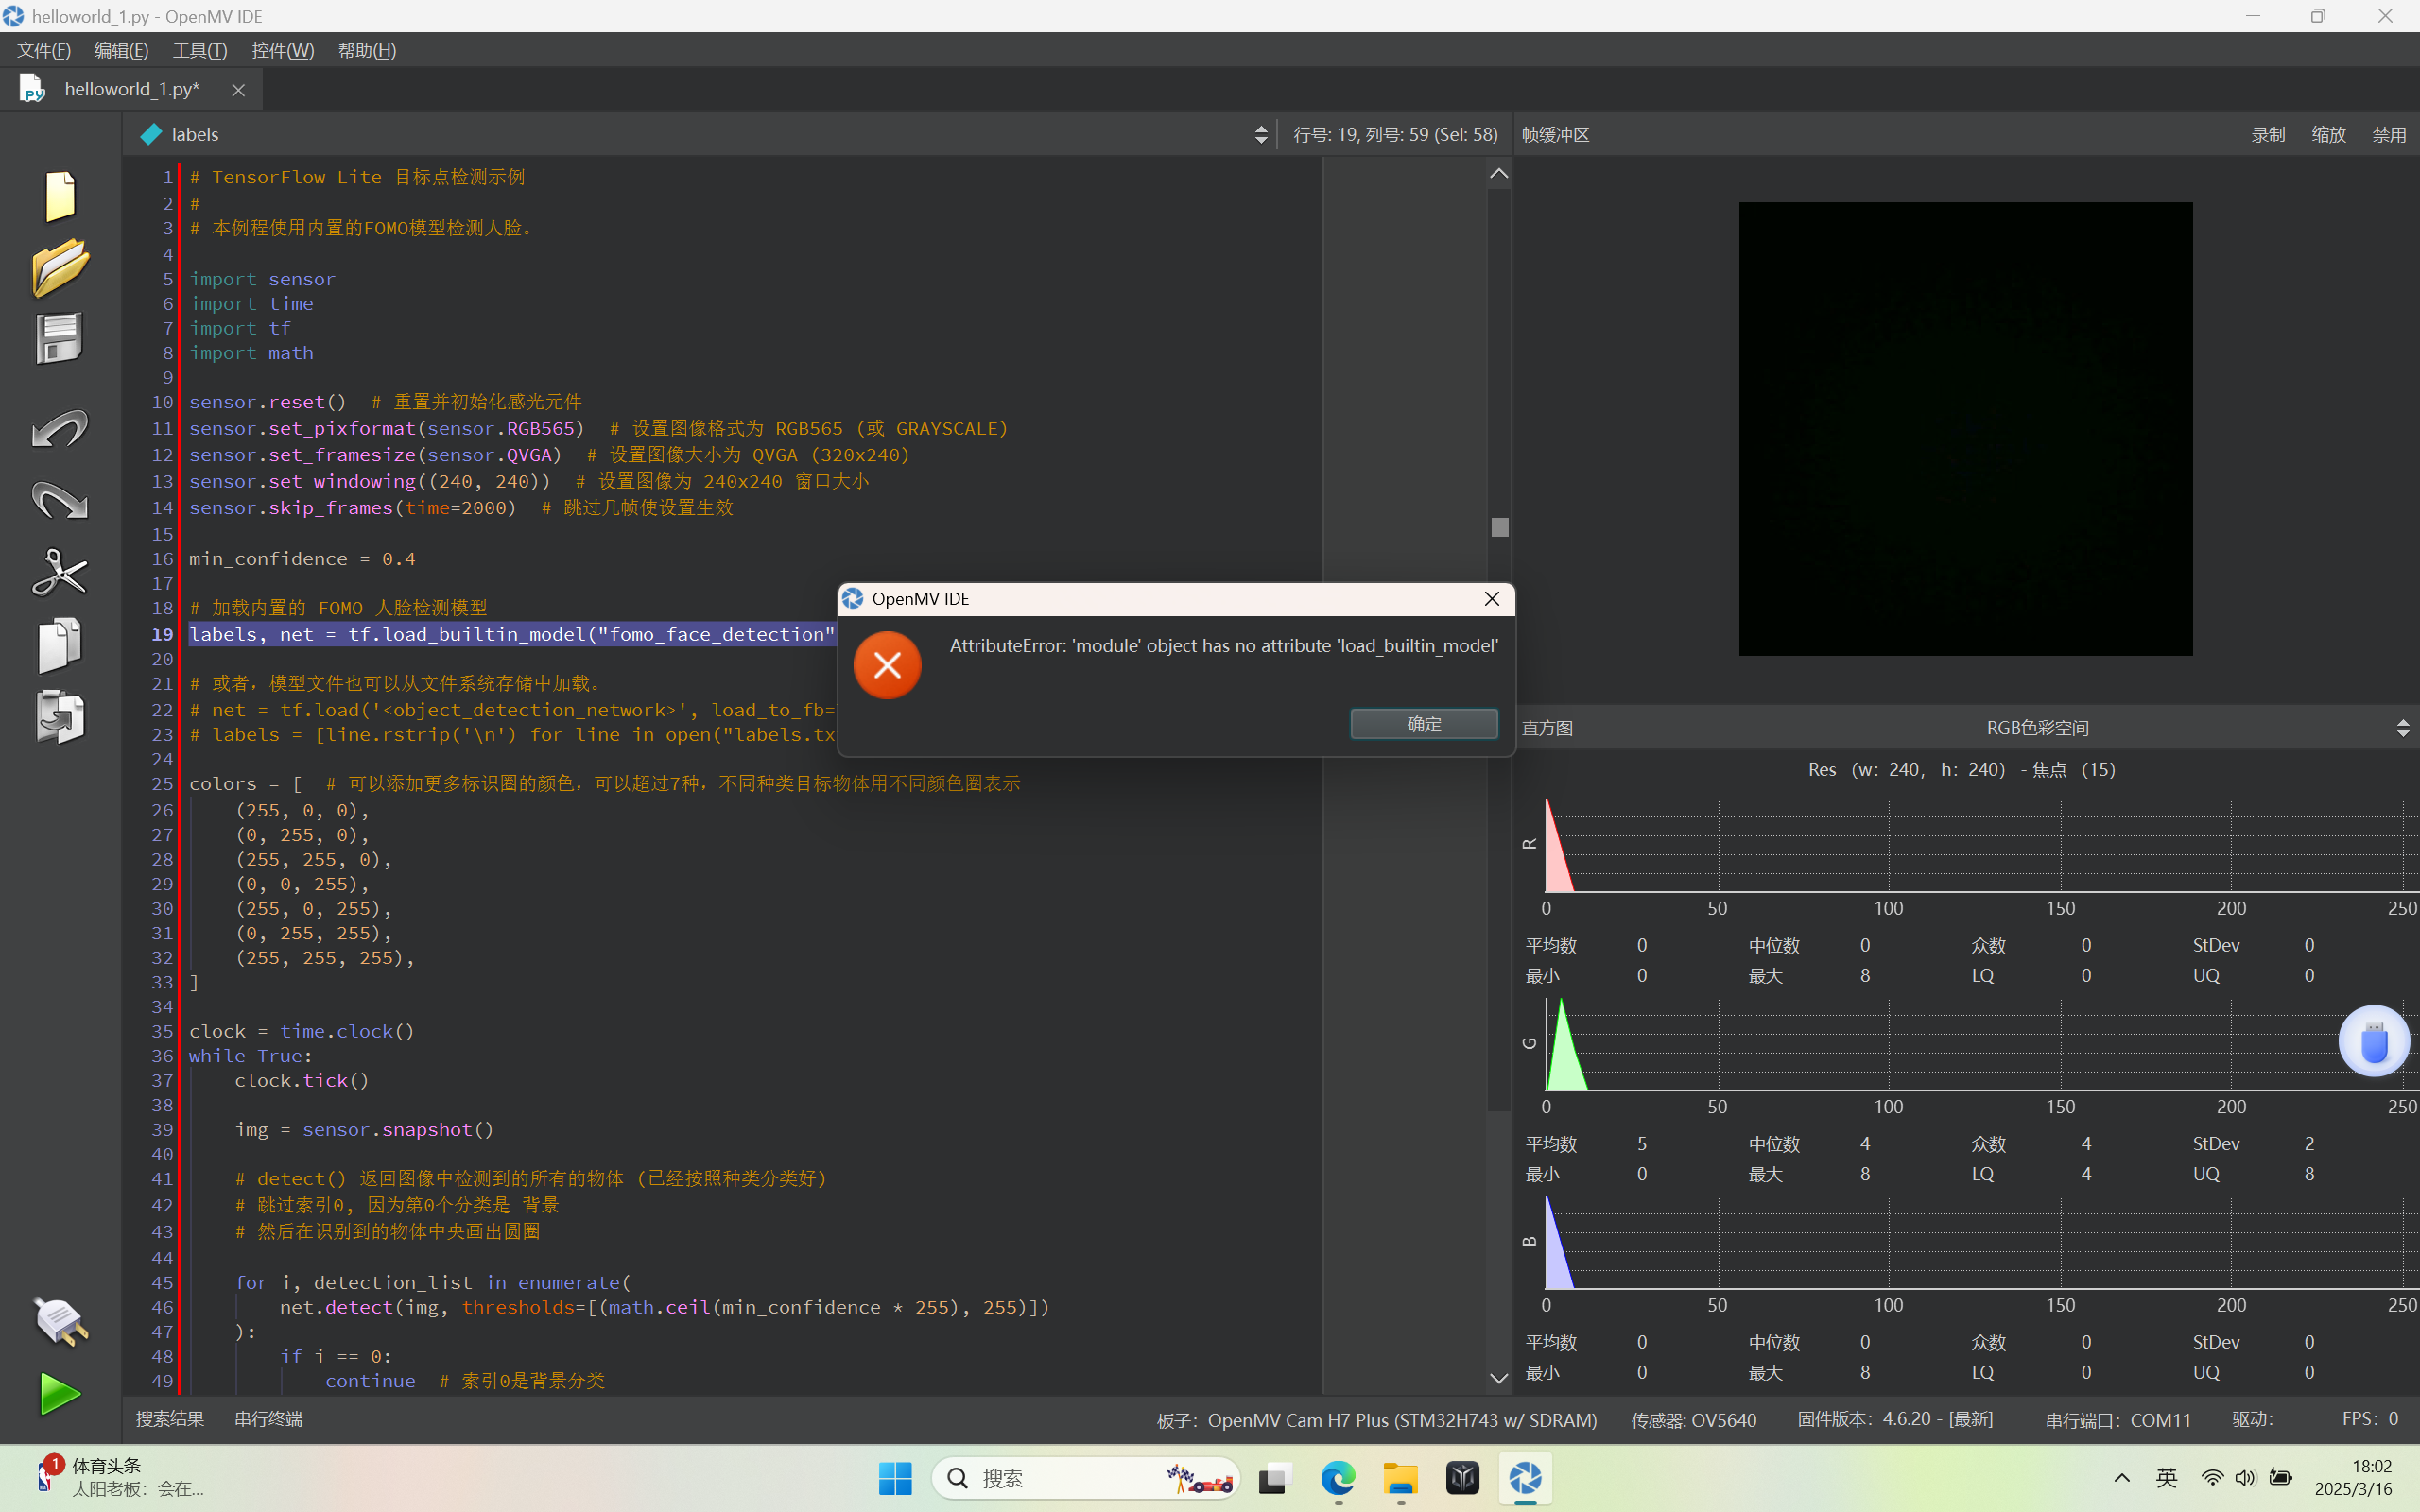Click the editor scroll down arrow
This screenshot has width=2420, height=1512.
[1499, 1378]
